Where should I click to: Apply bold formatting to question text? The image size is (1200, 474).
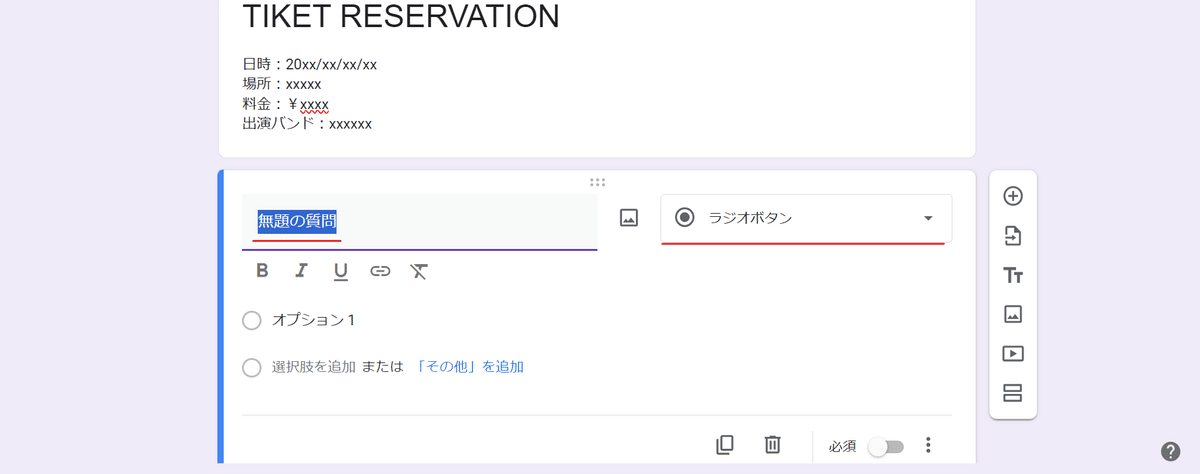click(262, 270)
